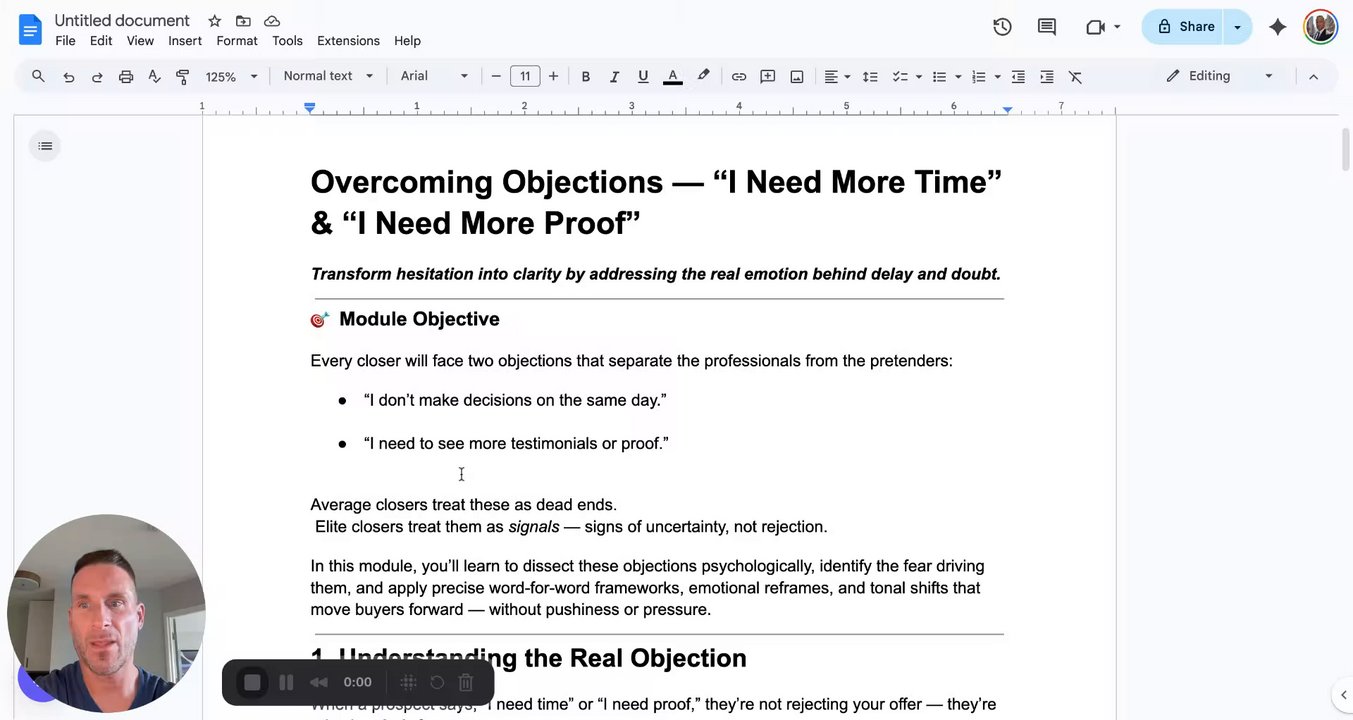
Task: Toggle the bulleted list button
Action: [939, 77]
